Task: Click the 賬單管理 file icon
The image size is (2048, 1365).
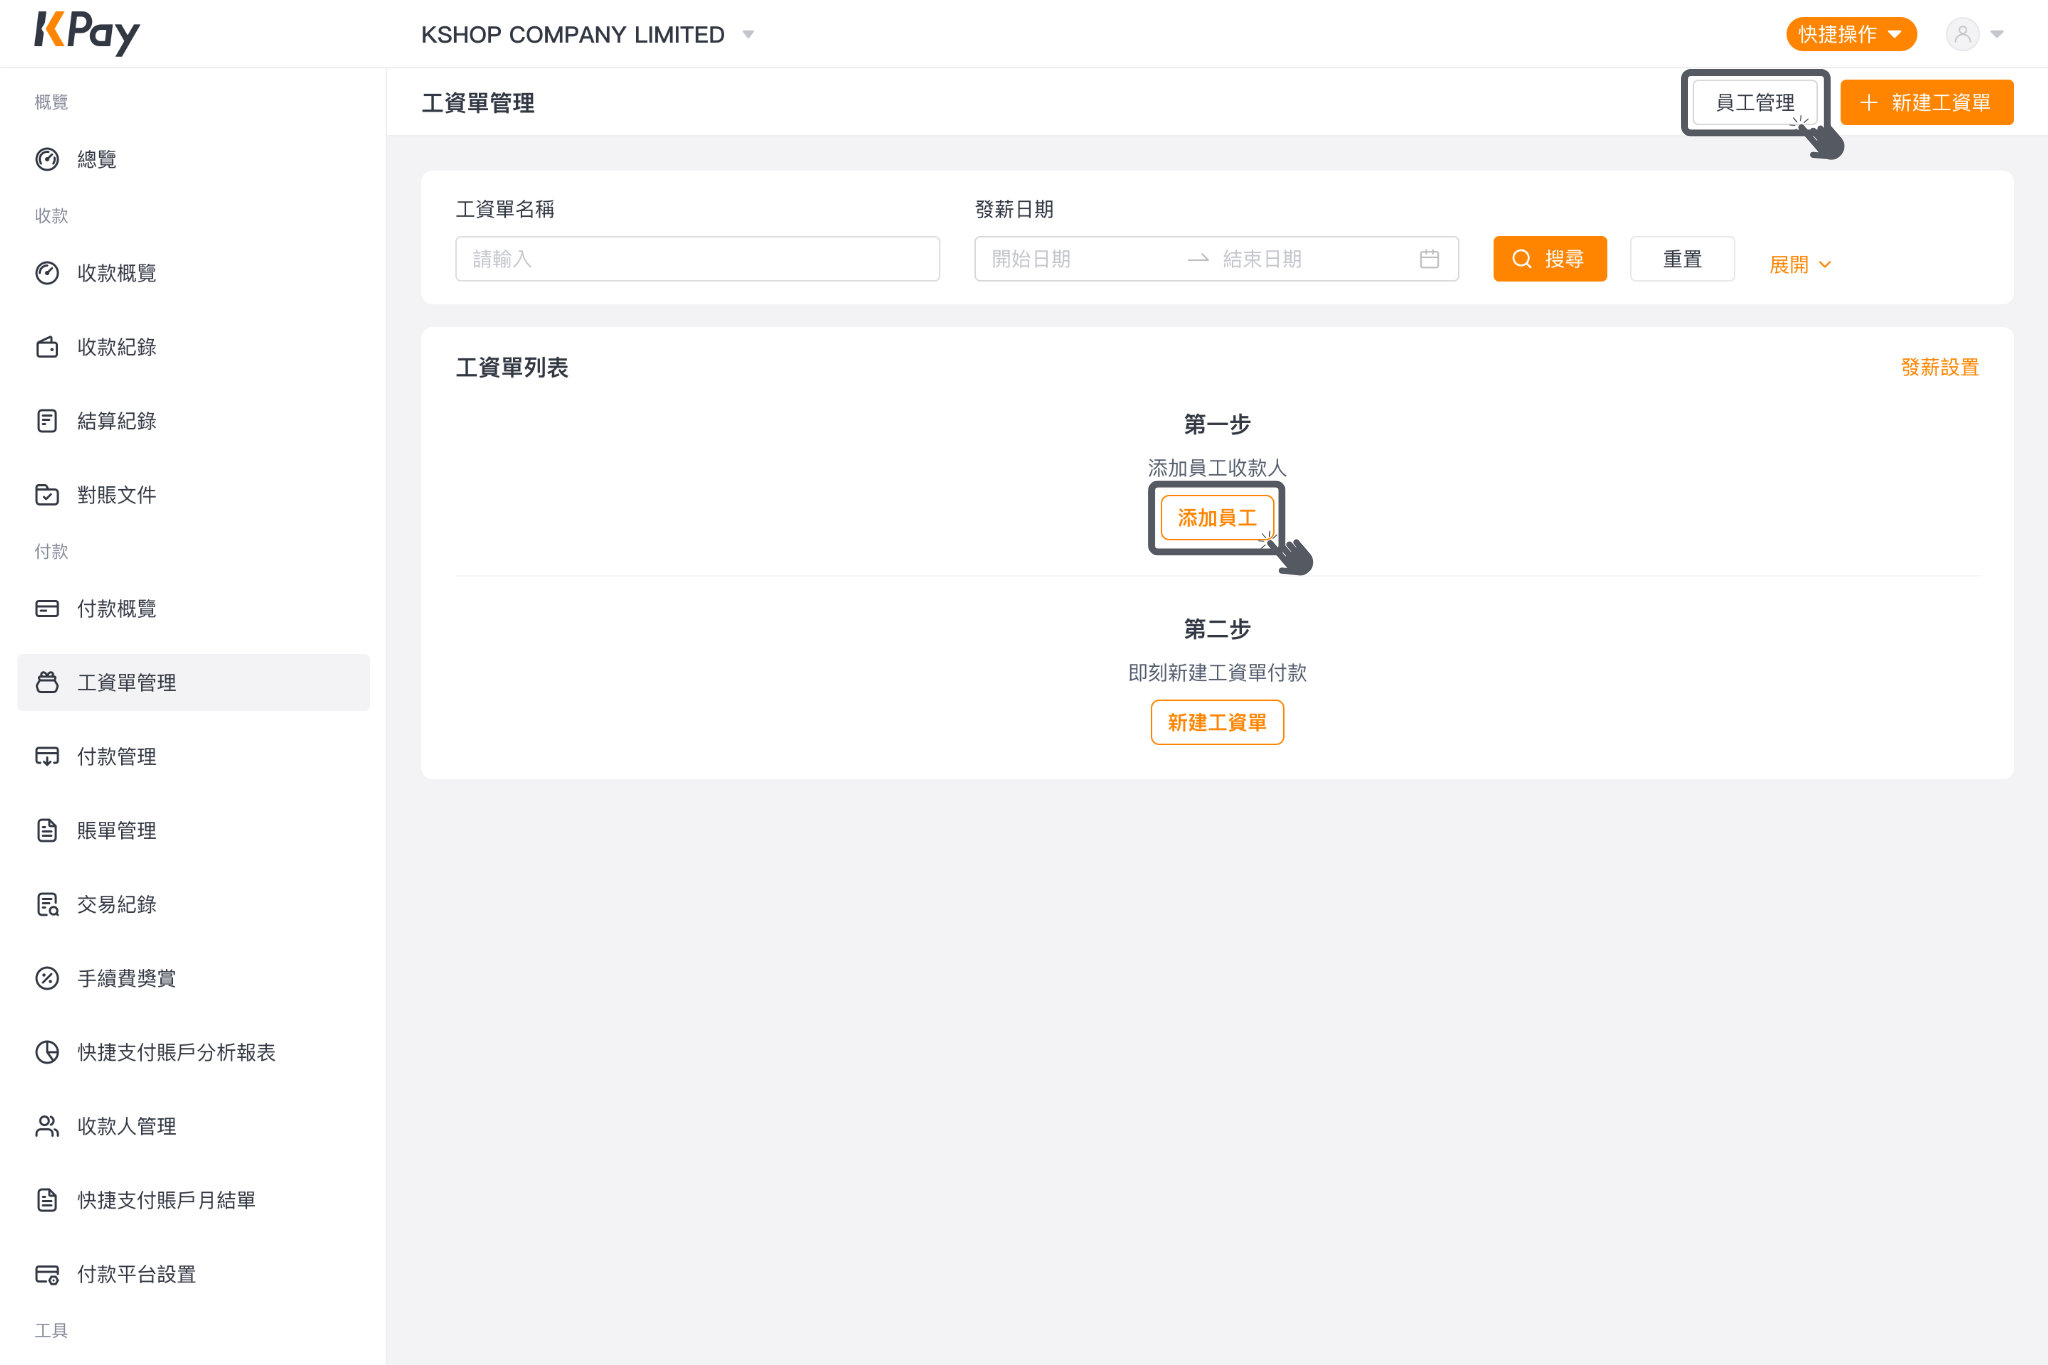Action: 47,831
